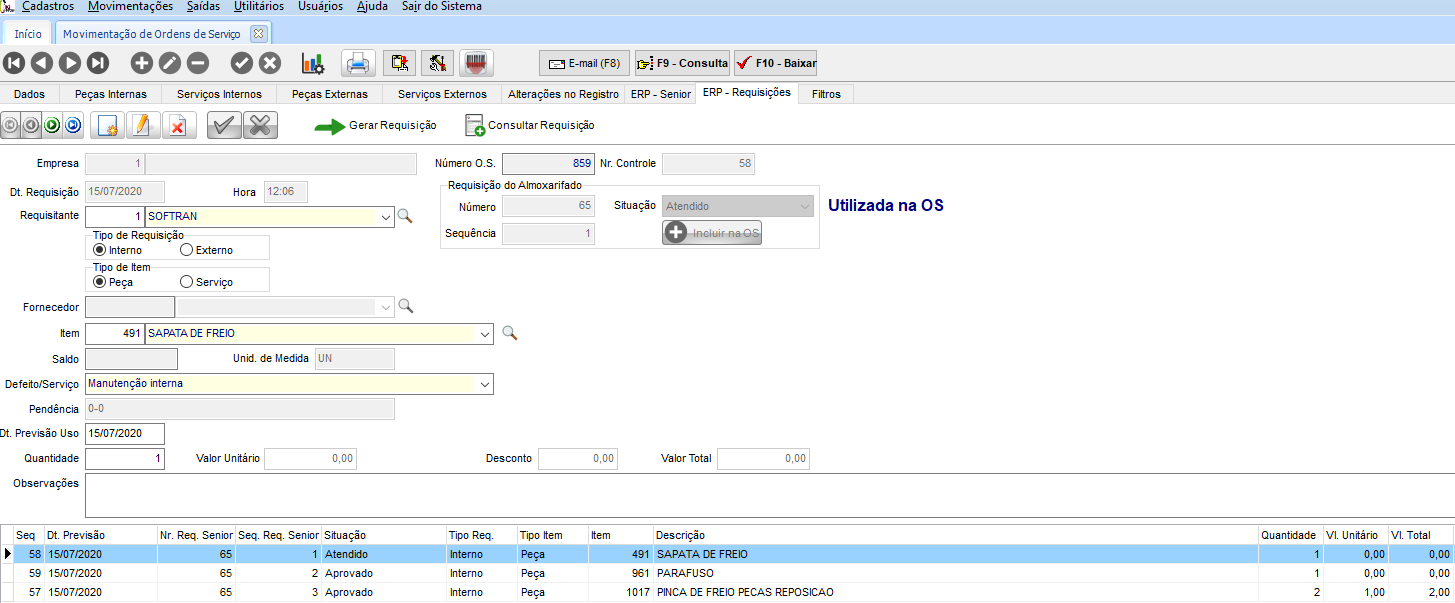Search Requisitante with magnifier icon
This screenshot has width=1455, height=603.
(405, 216)
